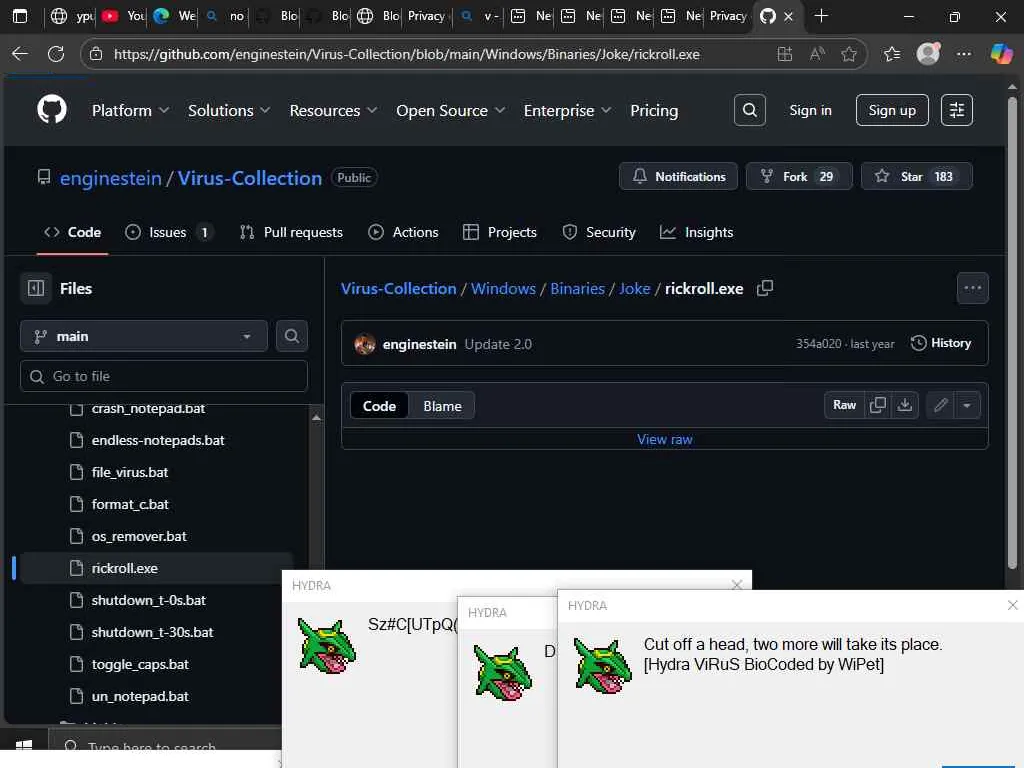Viewport: 1024px width, 768px height.
Task: Star the Virus-Collection repository
Action: tap(916, 176)
